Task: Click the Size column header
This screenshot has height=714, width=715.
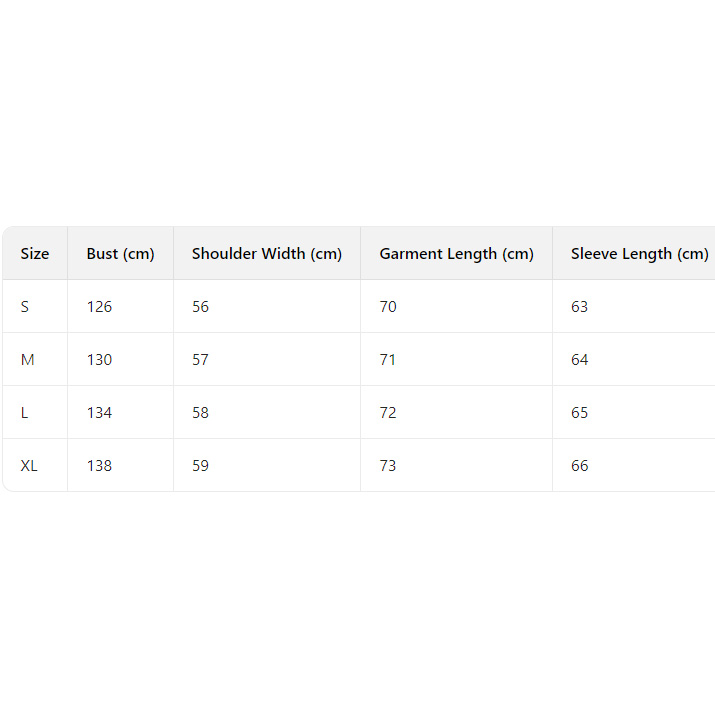Action: point(35,254)
